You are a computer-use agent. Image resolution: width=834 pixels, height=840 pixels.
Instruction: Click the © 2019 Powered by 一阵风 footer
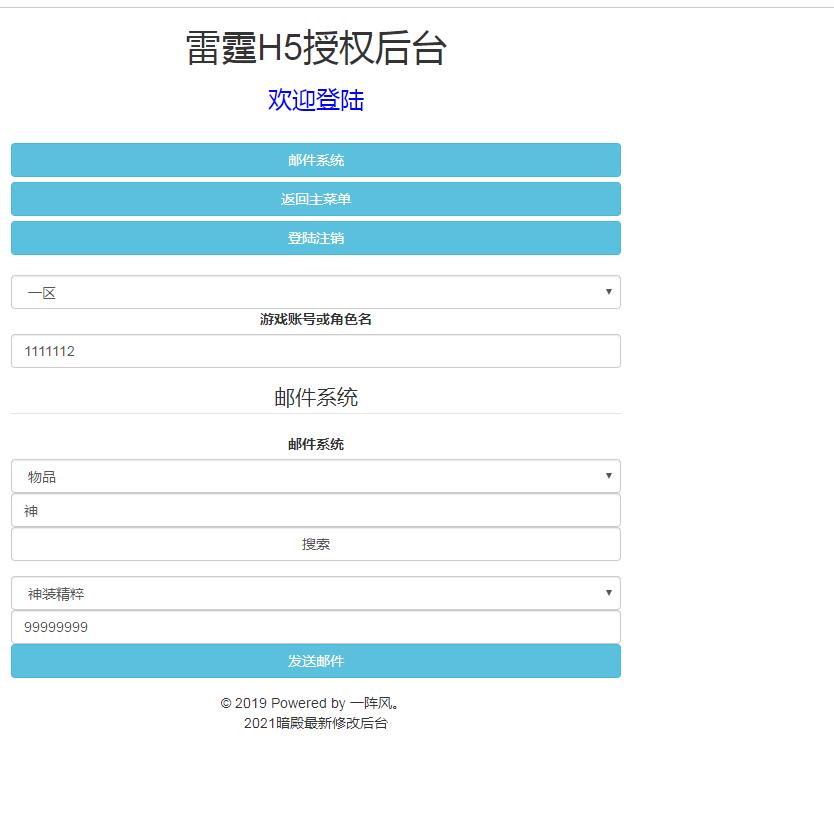pos(311,703)
